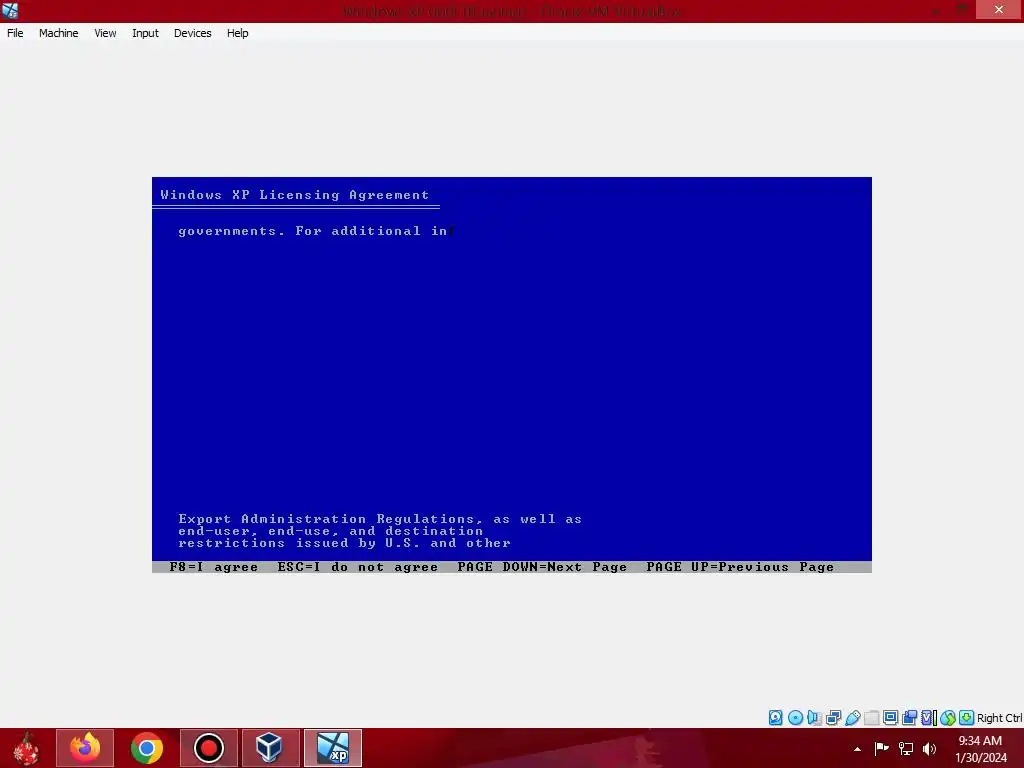Open the volume speaker tray icon
The image size is (1024, 768).
tap(929, 748)
